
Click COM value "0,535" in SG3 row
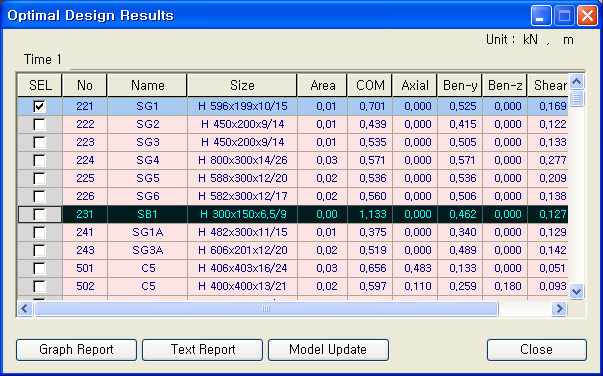(x=370, y=142)
